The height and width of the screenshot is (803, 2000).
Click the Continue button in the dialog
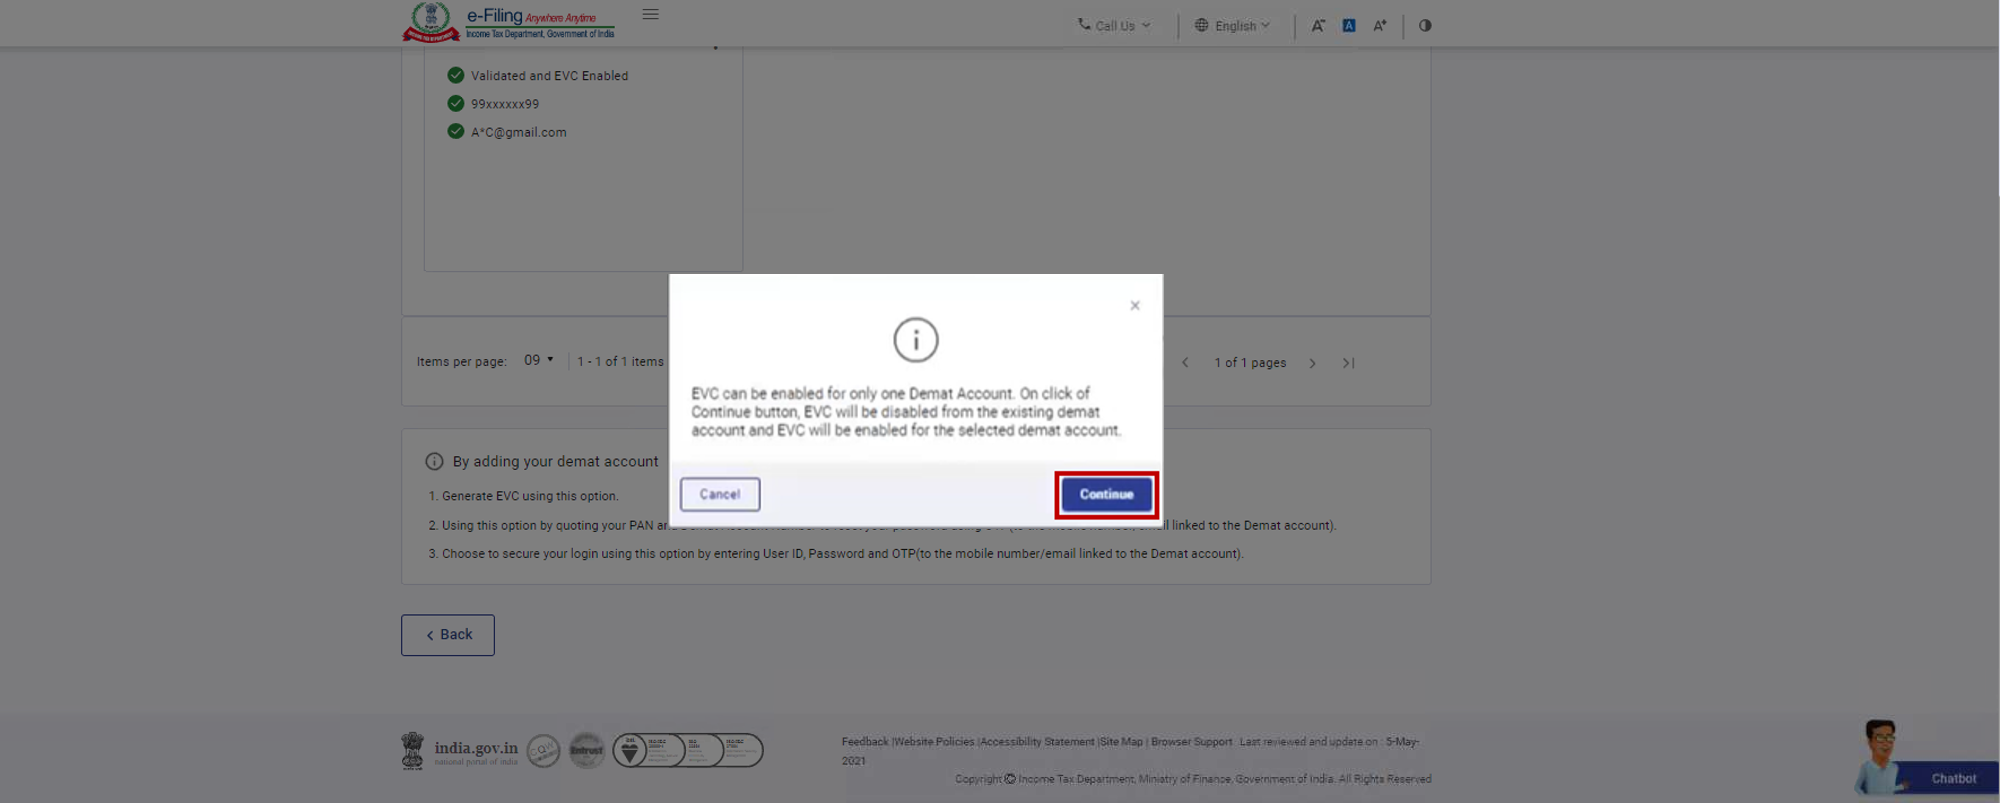[1106, 494]
